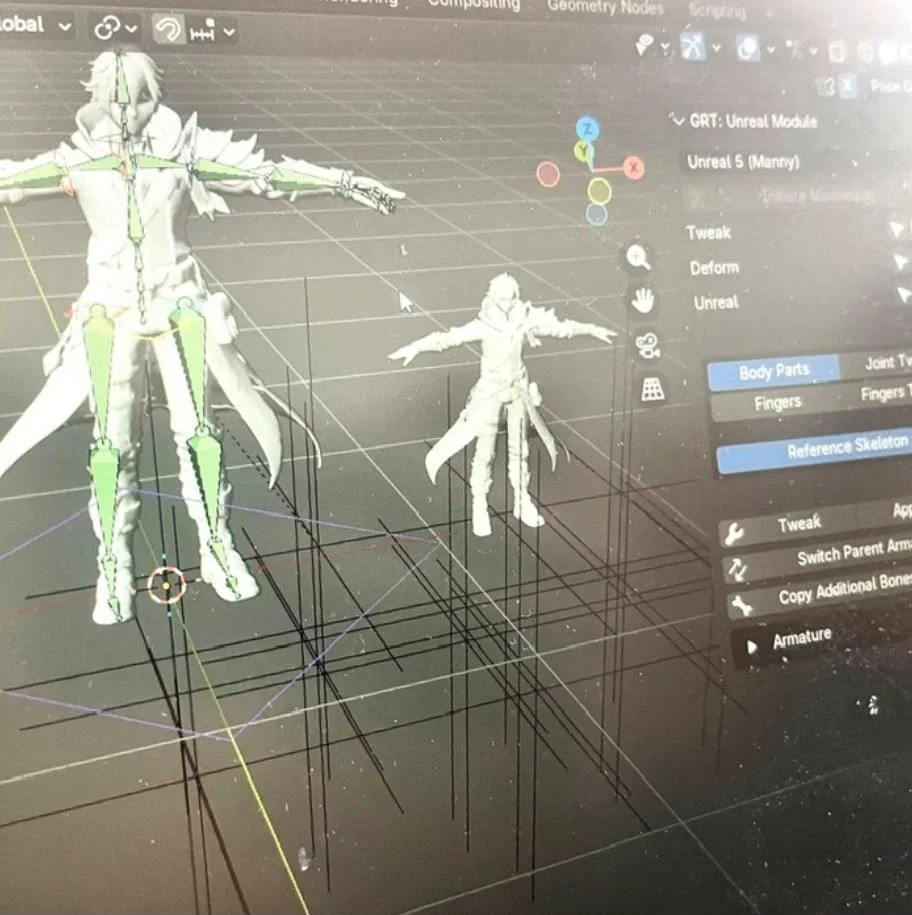Click the blue Z axis gizmo ball

point(587,129)
